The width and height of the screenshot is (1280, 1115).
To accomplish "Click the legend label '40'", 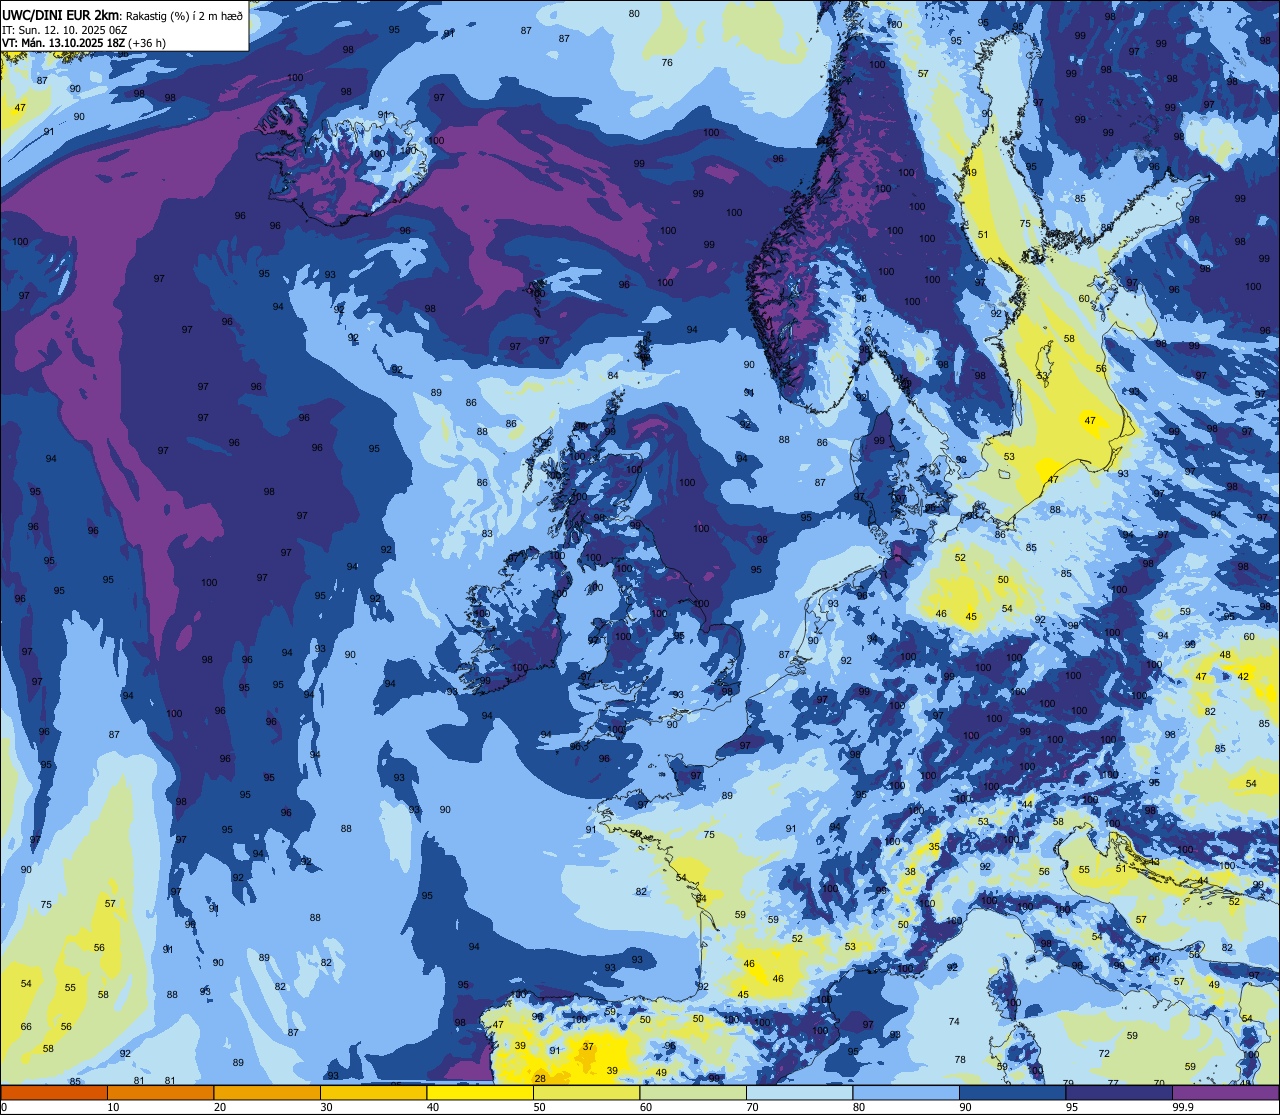I will (433, 1107).
